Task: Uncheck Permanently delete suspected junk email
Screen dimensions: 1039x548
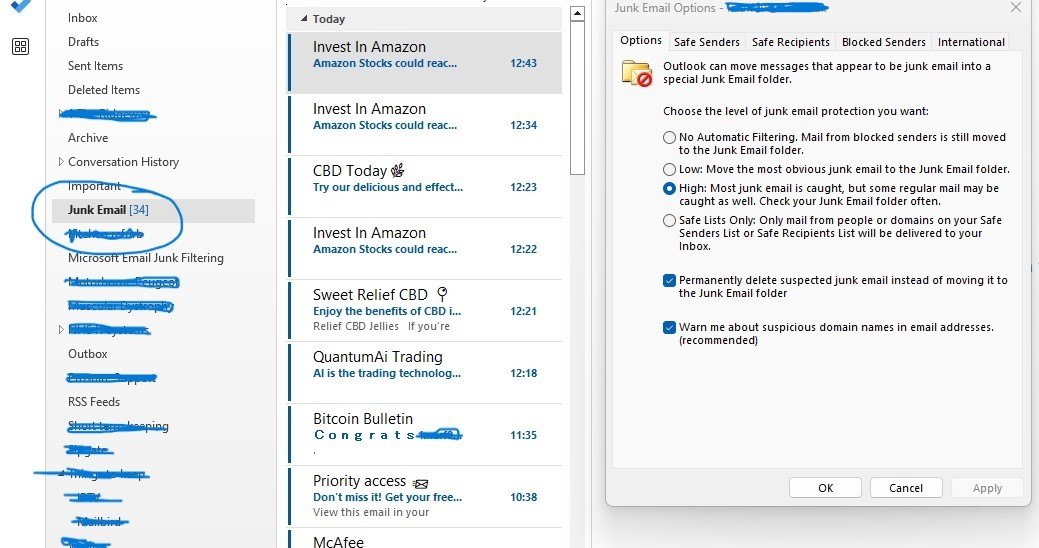Action: tap(669, 280)
